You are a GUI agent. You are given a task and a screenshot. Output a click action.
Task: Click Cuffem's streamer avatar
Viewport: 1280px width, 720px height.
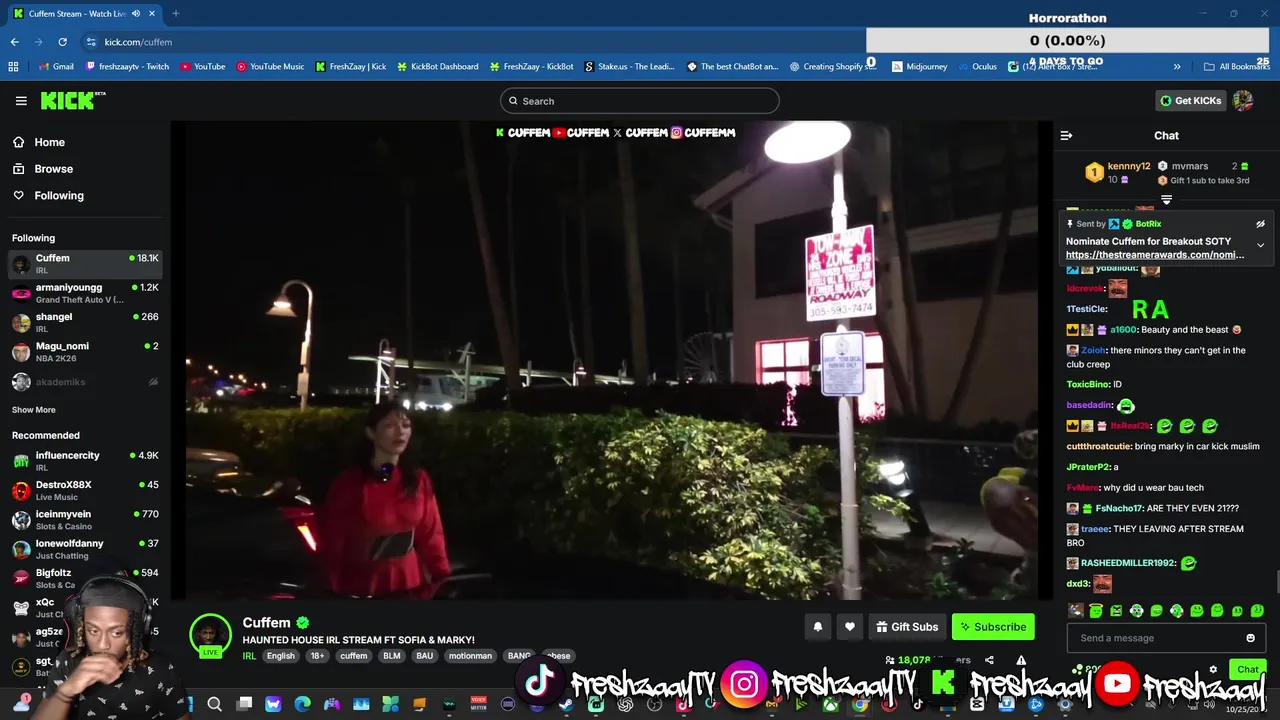210,634
